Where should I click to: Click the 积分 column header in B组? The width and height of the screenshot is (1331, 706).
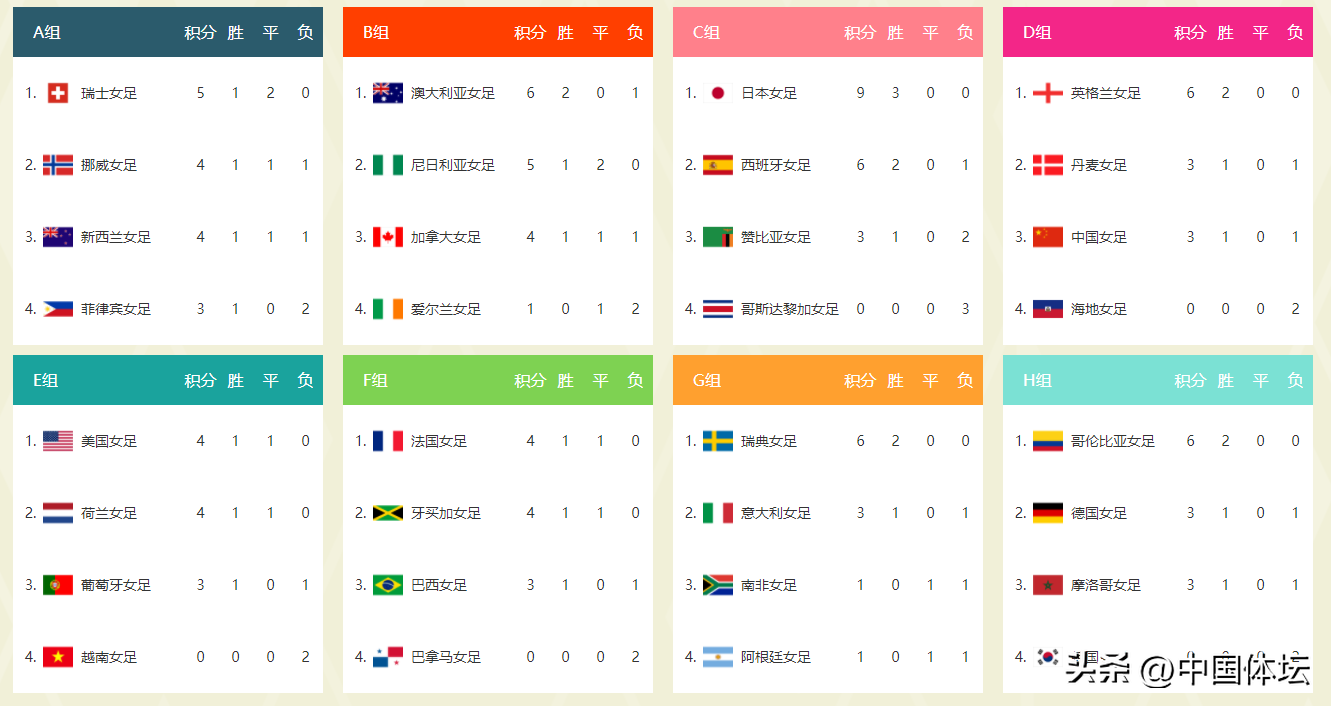coord(530,32)
